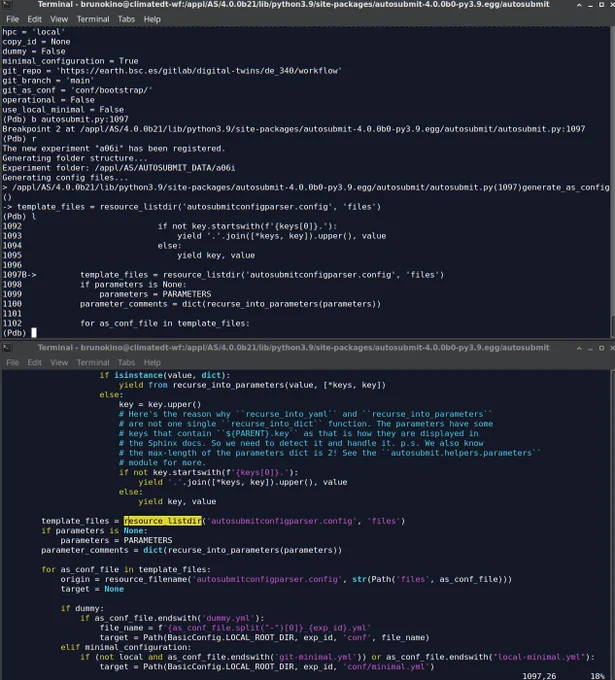Click 'target = None' line in editor
The image size is (615, 680).
pos(92,589)
